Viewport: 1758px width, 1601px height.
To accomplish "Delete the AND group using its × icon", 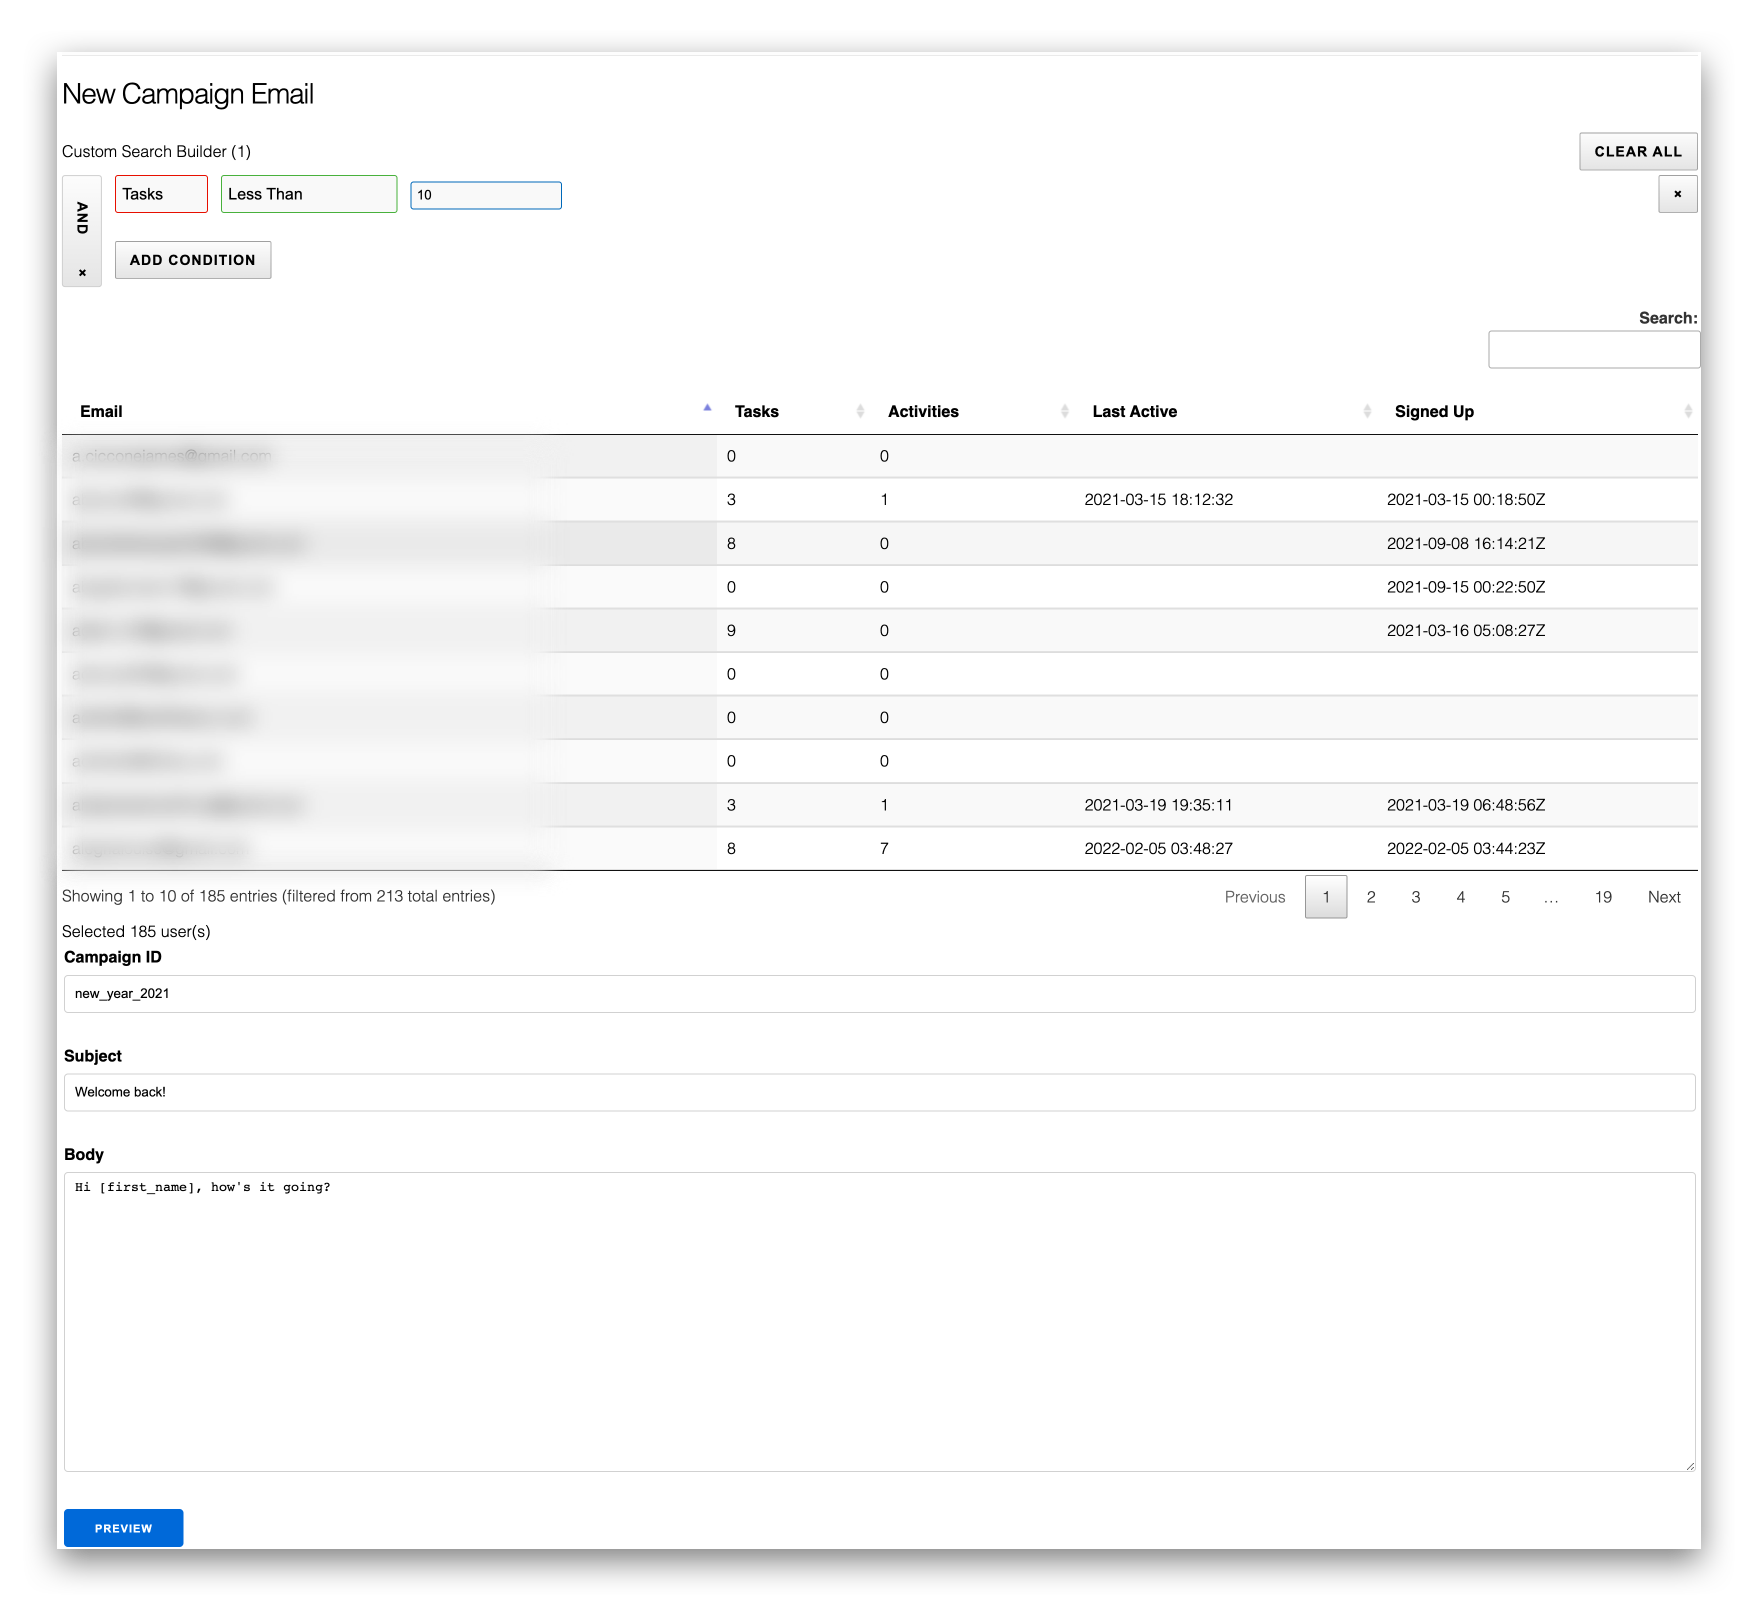I will coord(82,272).
